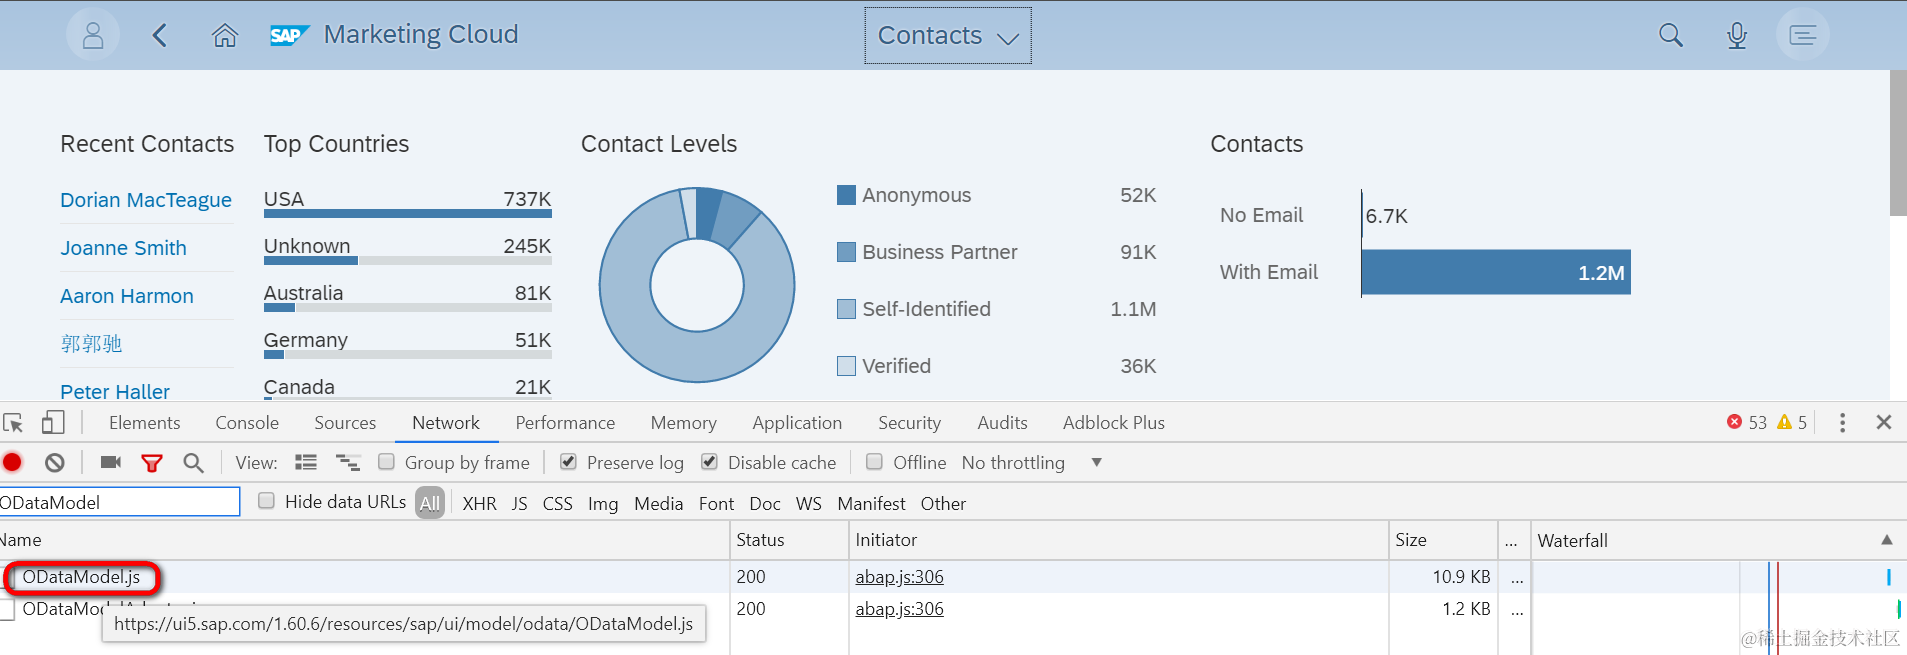The width and height of the screenshot is (1907, 655).
Task: Open Dorian MacTeague contact link
Action: click(146, 200)
